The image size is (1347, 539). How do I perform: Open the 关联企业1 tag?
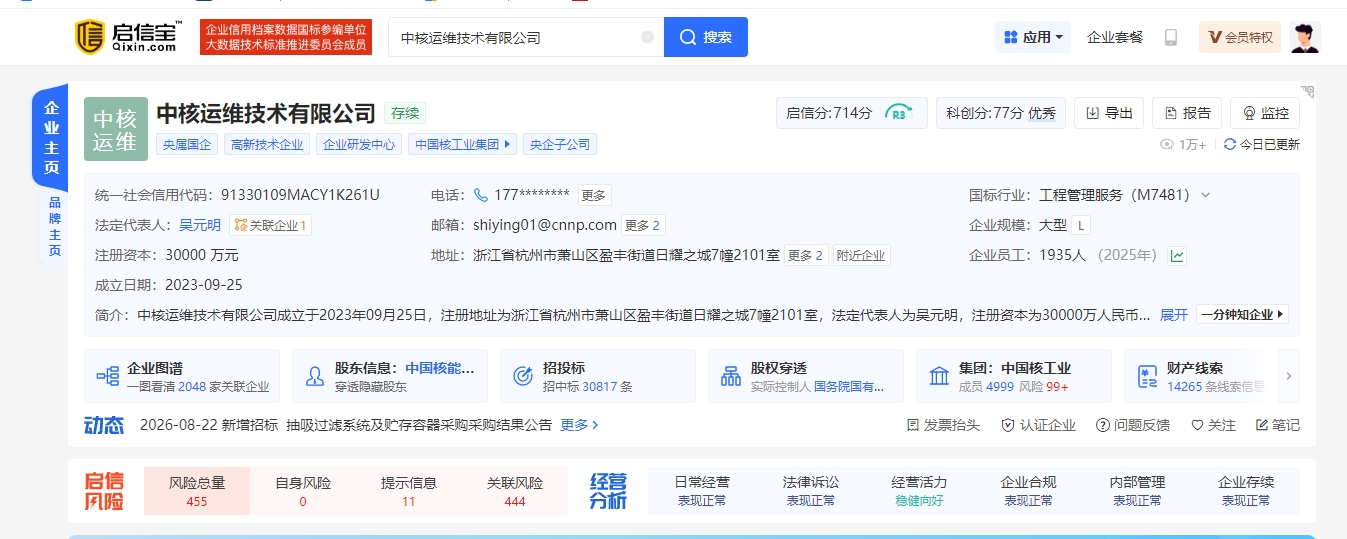click(x=271, y=225)
